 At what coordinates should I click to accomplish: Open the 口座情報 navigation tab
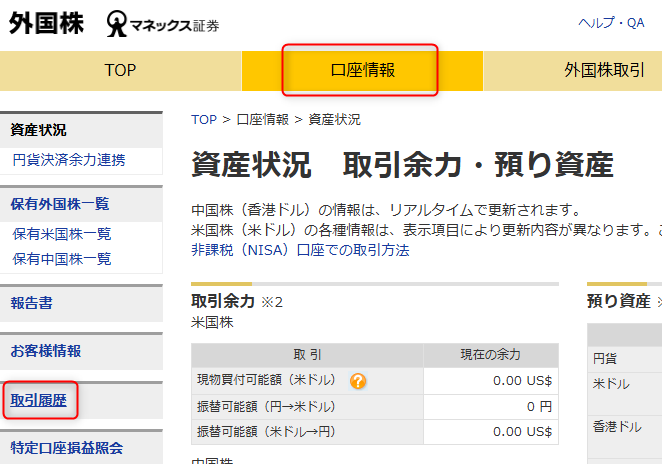pos(362,71)
